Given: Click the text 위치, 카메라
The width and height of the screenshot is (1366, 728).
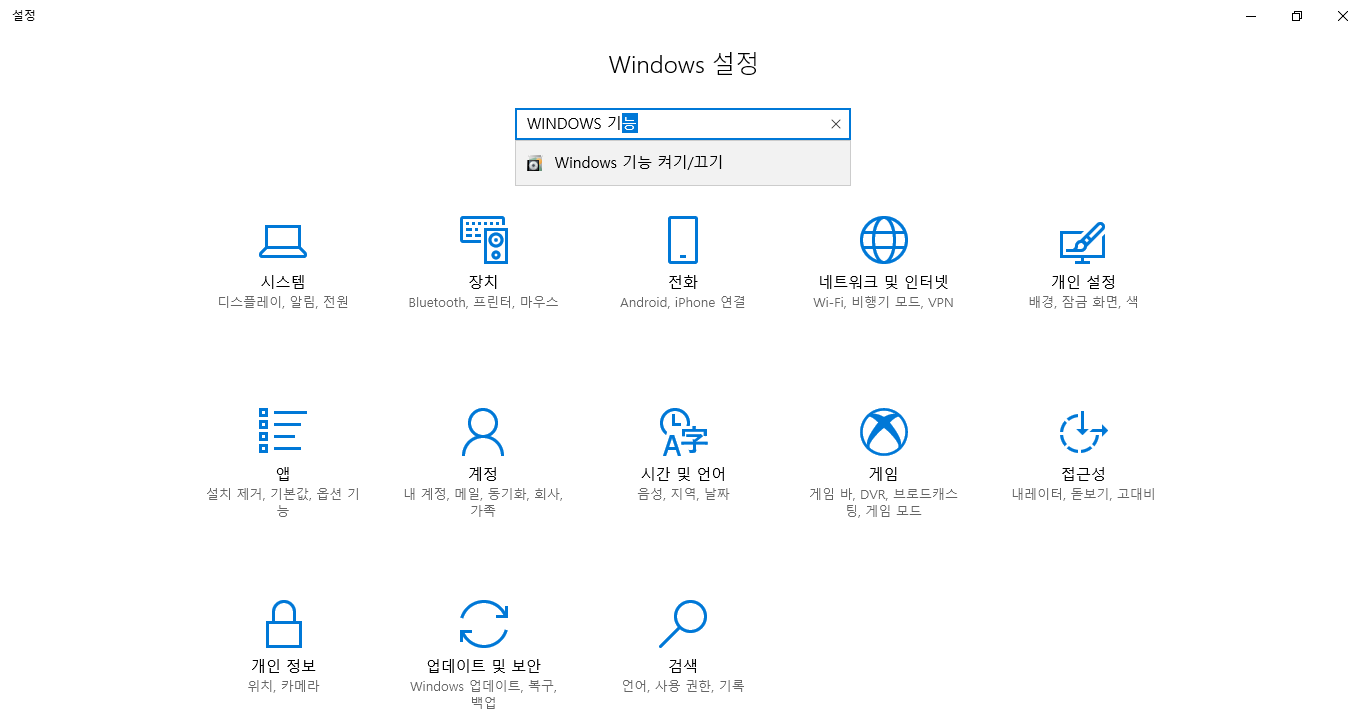Looking at the screenshot, I should (x=283, y=686).
